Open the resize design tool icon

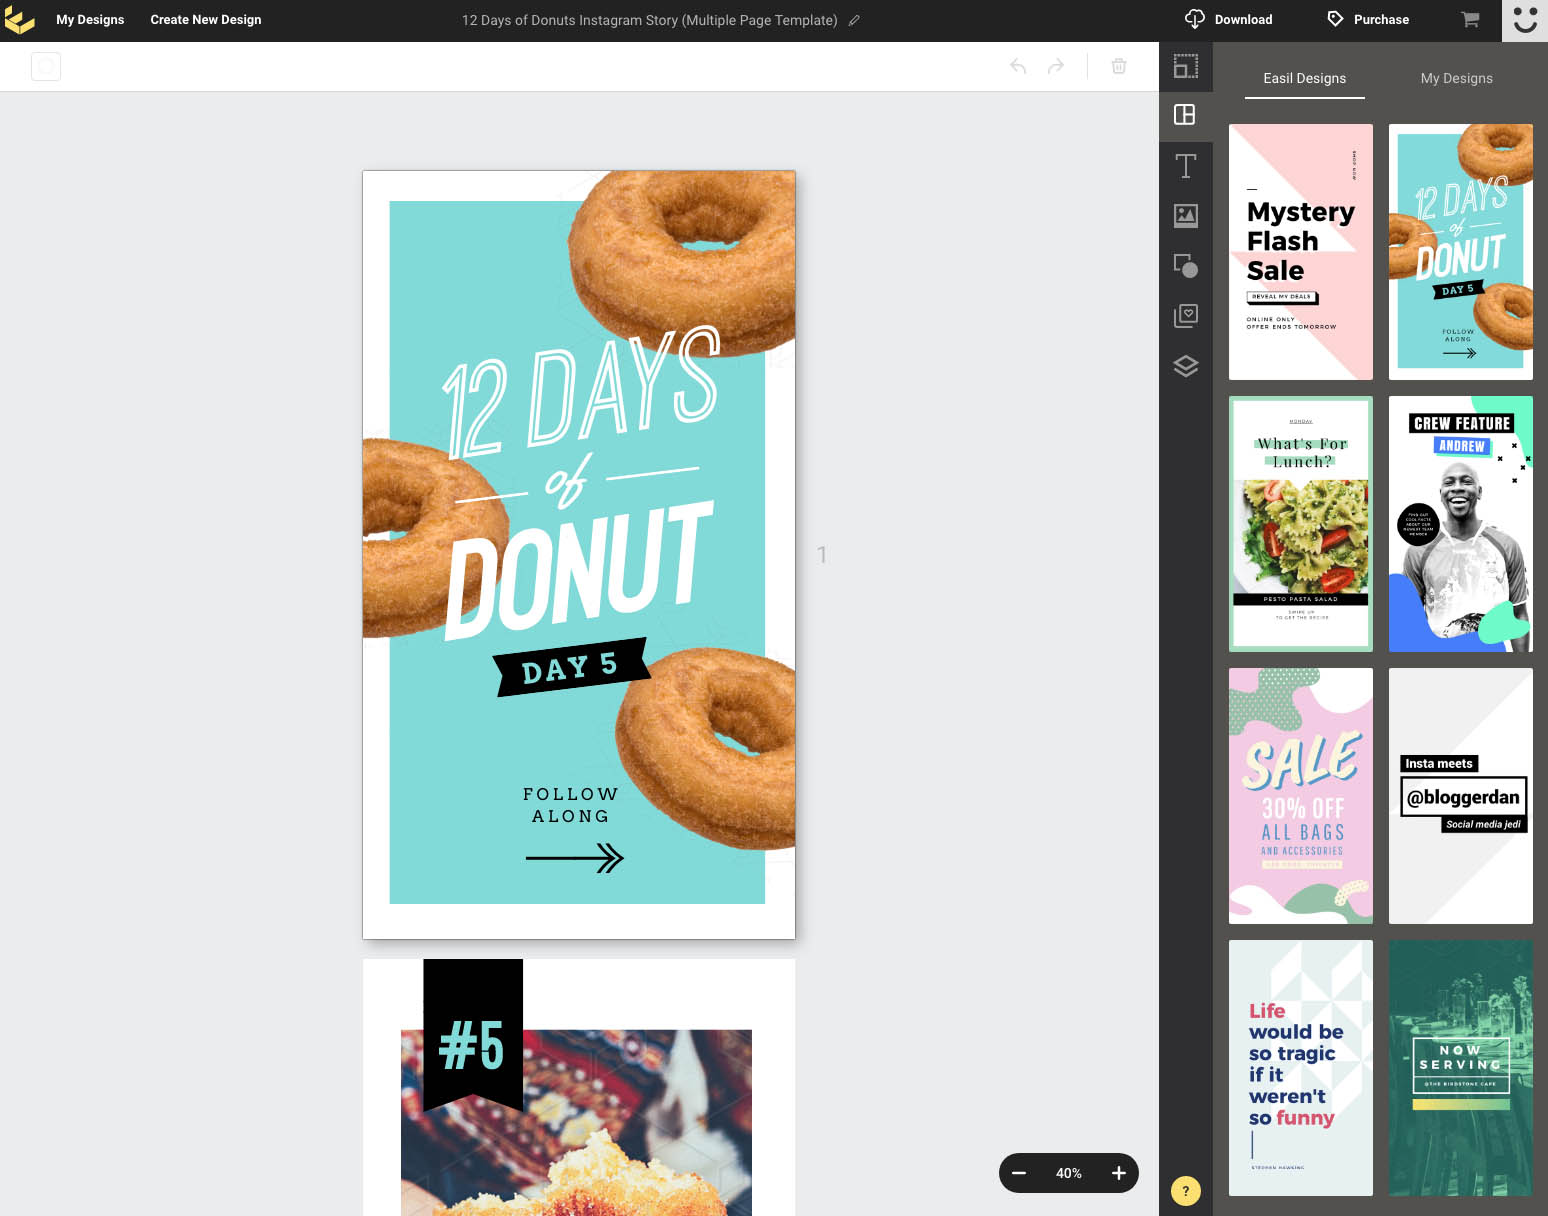(x=1185, y=66)
